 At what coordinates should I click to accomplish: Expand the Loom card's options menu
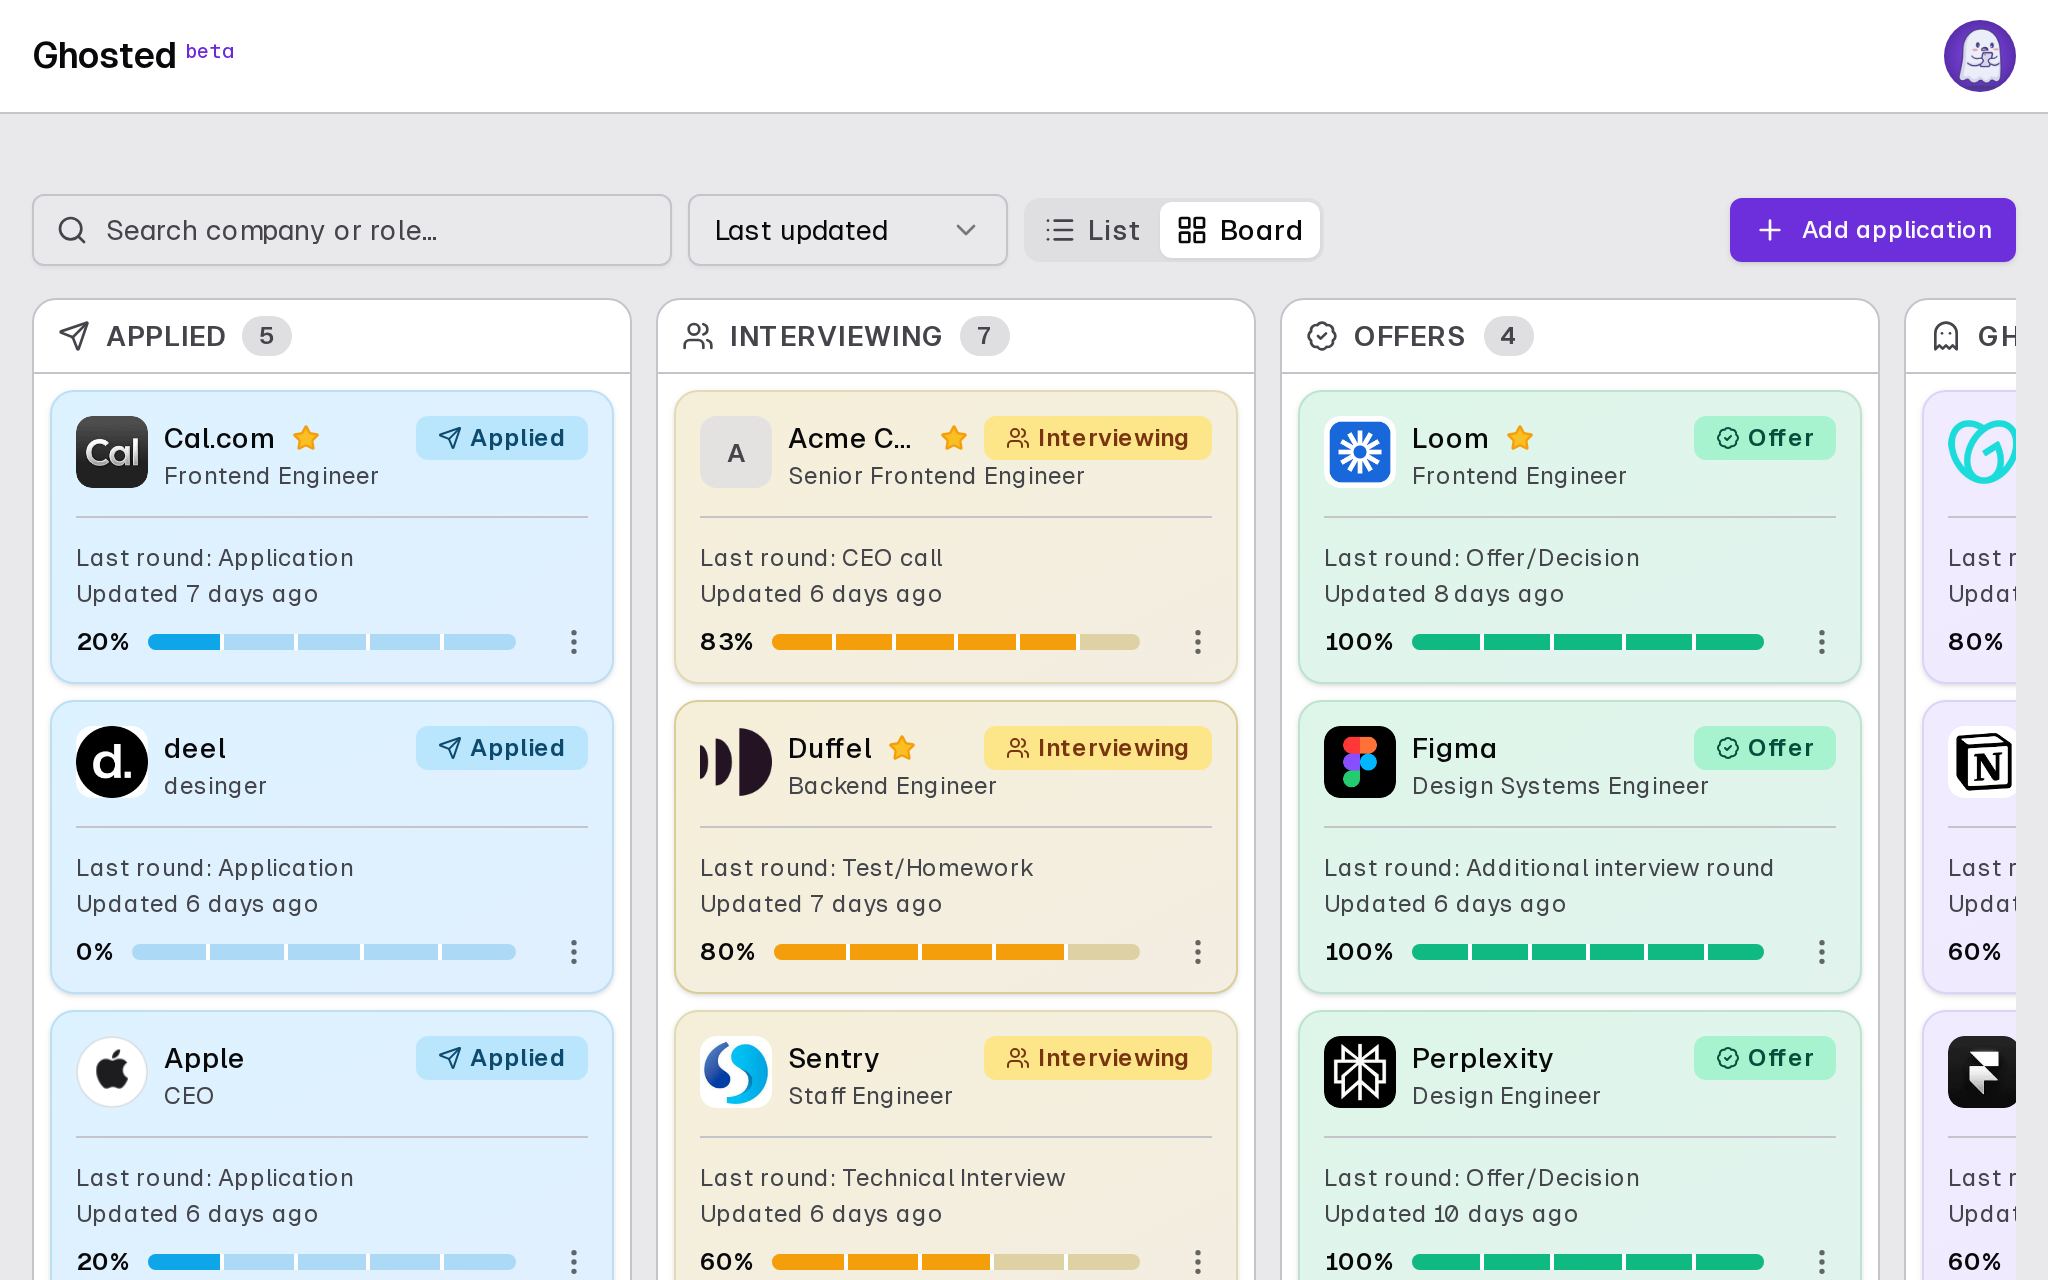pos(1822,642)
